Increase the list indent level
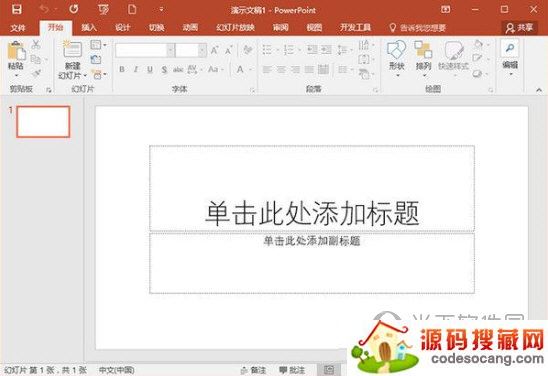 coord(326,50)
